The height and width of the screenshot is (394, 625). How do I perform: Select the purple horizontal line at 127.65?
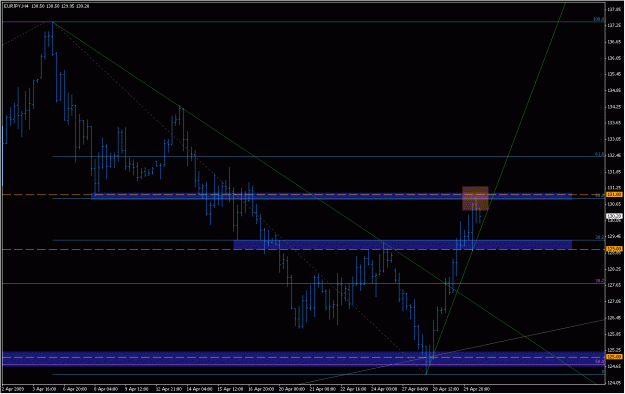tap(304, 284)
